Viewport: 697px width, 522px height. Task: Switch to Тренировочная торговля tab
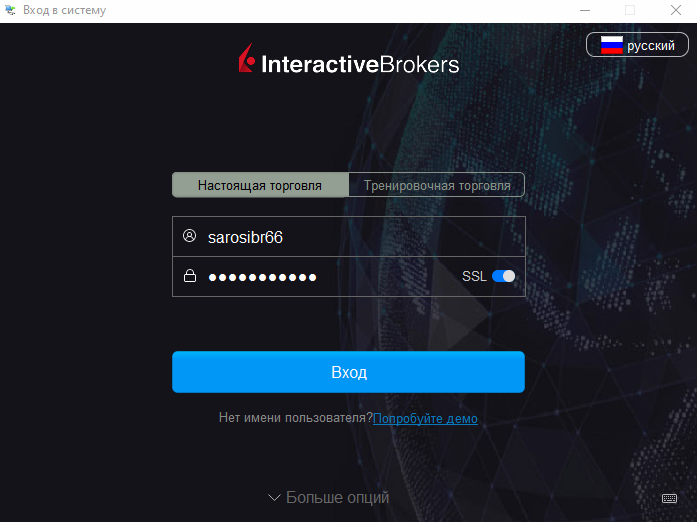437,185
